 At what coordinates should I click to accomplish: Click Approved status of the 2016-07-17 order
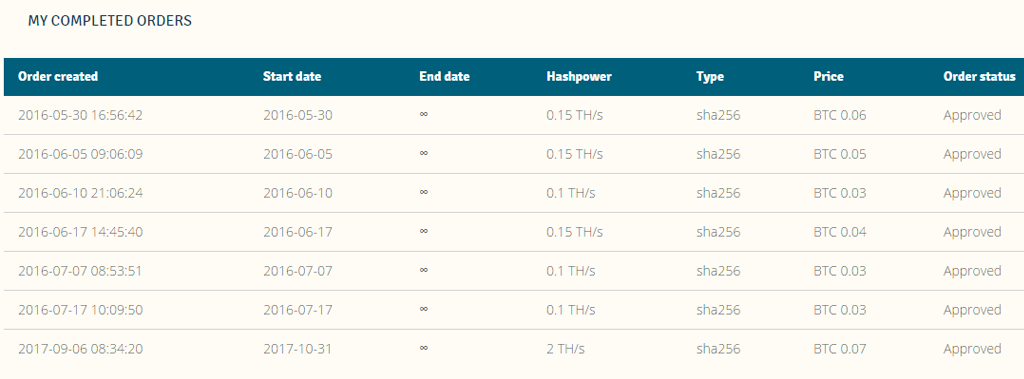tap(972, 310)
